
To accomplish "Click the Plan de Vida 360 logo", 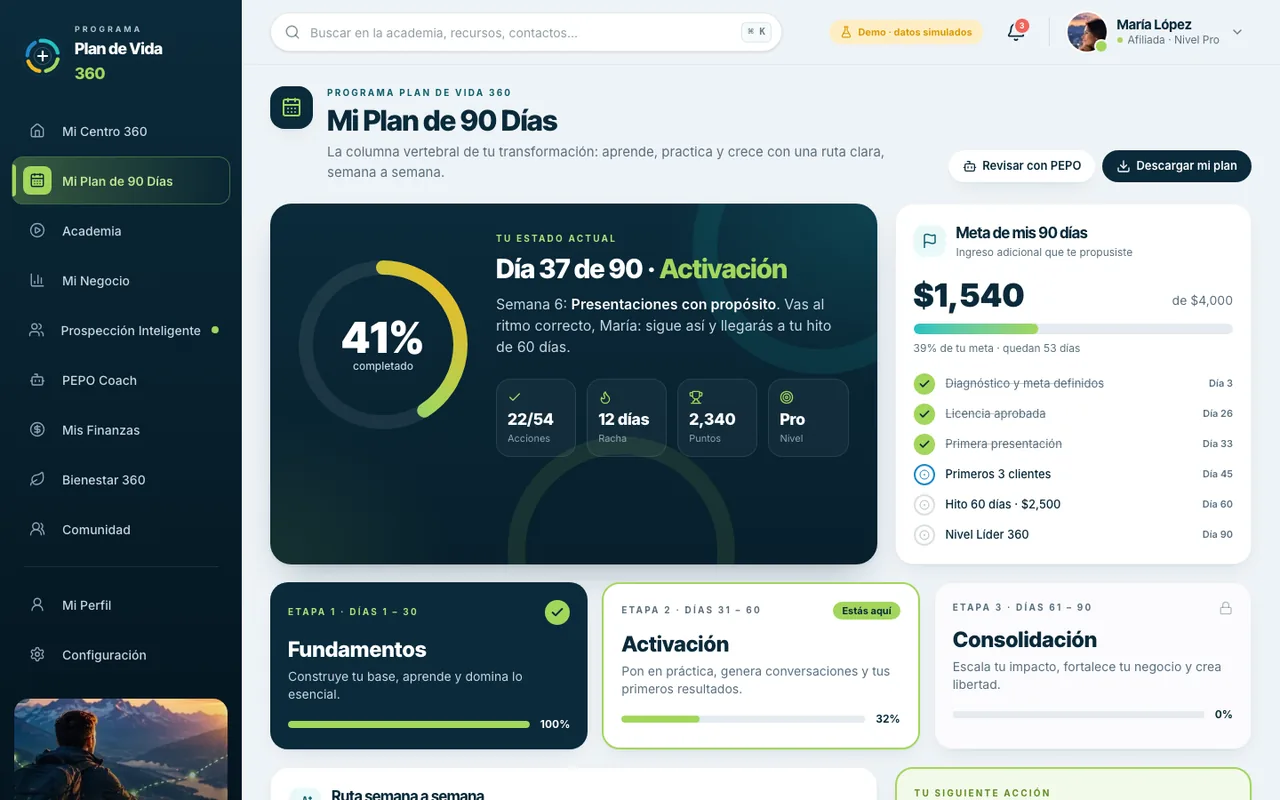I will point(42,56).
